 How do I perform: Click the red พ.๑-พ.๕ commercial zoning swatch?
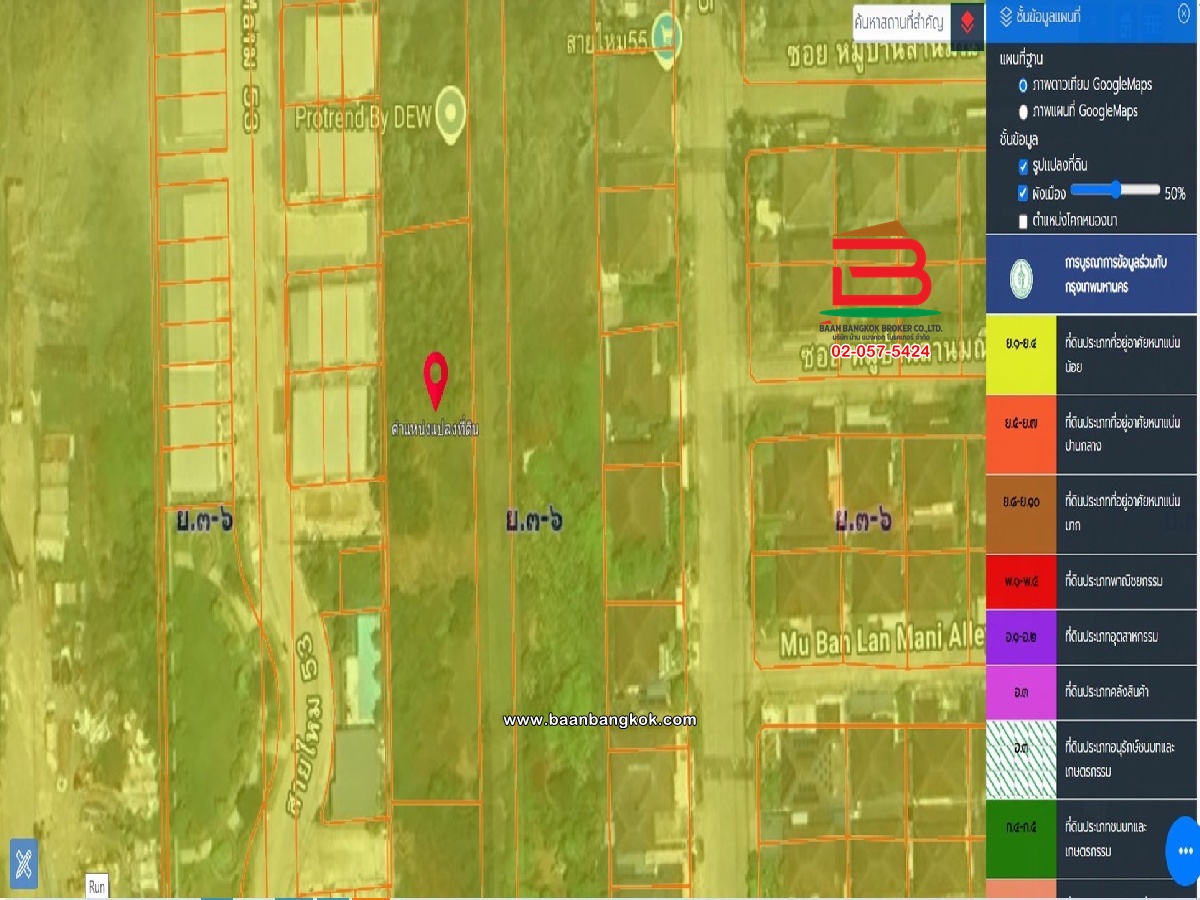click(x=1021, y=581)
